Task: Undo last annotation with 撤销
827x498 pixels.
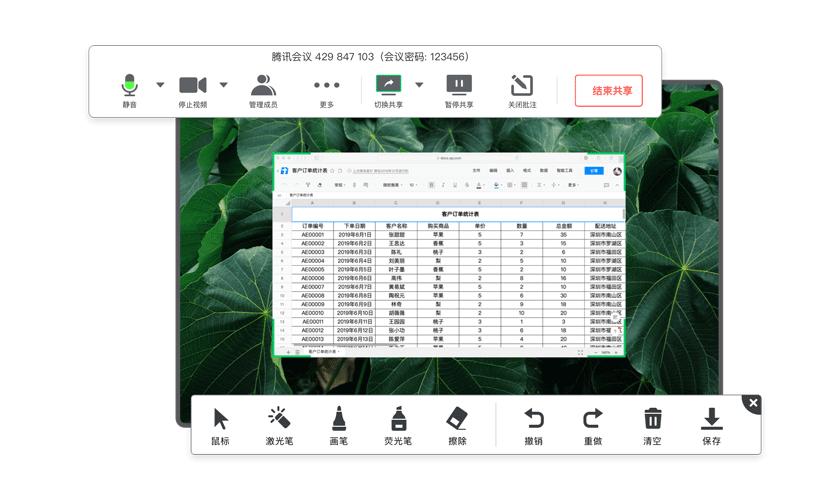Action: tap(533, 420)
